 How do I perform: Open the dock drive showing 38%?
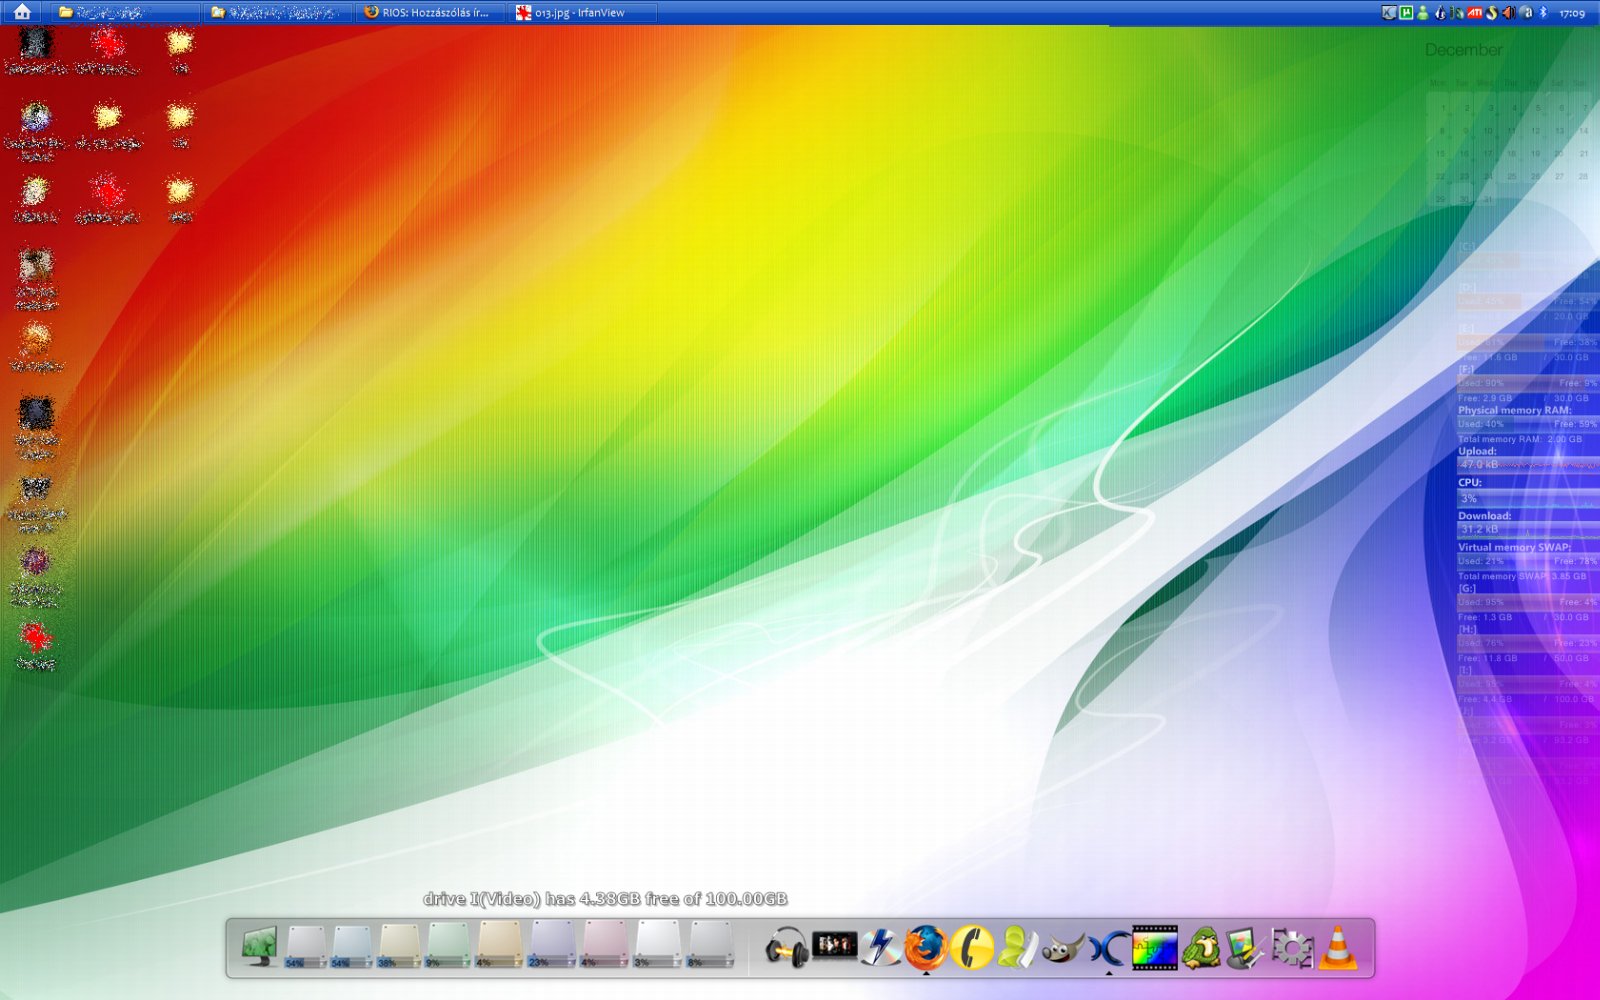pos(399,946)
